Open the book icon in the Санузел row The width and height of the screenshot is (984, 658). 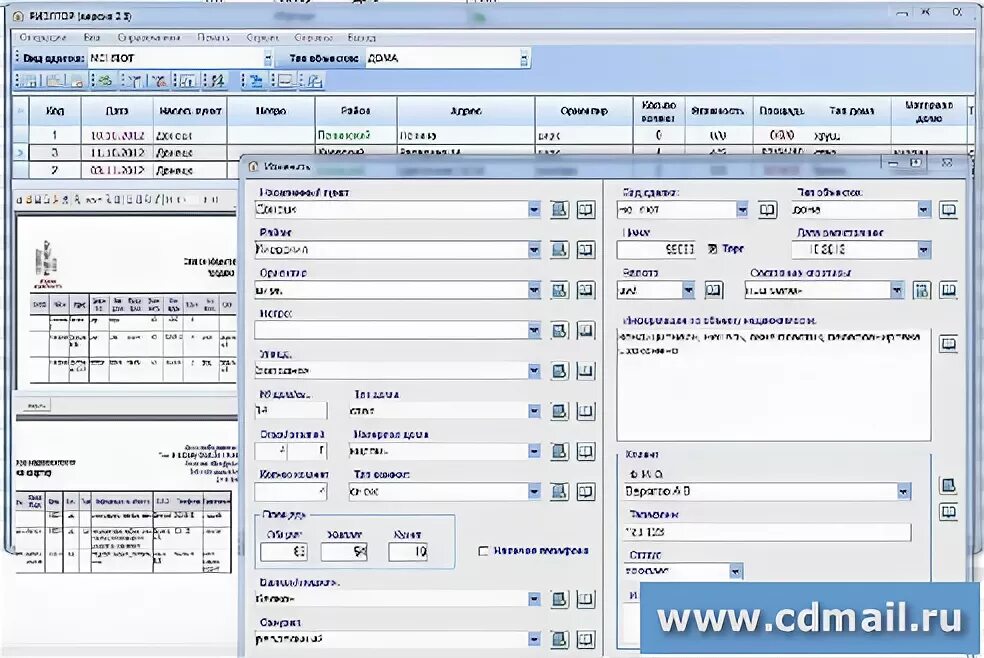586,639
